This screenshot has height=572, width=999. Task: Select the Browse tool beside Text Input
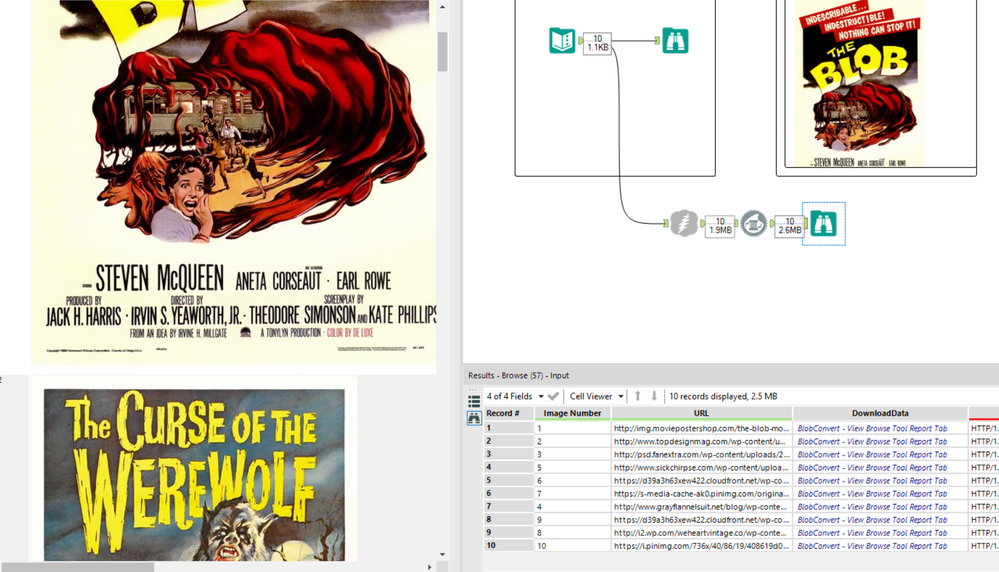tap(675, 41)
